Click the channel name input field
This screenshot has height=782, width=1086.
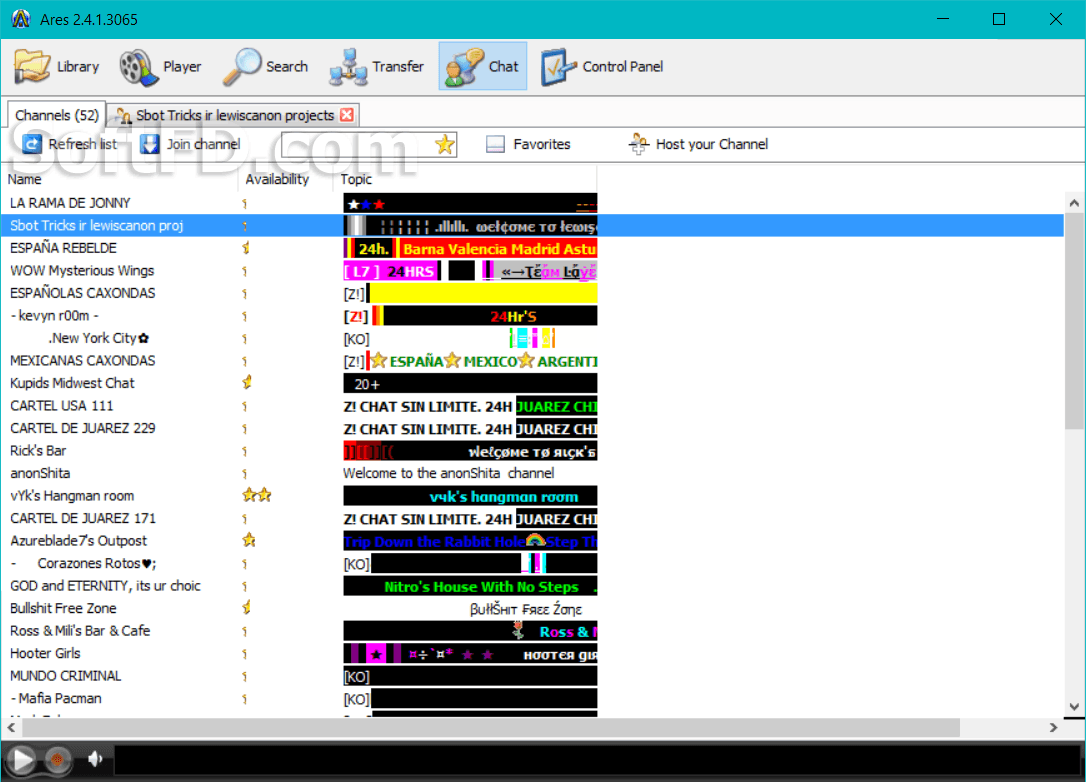click(358, 144)
